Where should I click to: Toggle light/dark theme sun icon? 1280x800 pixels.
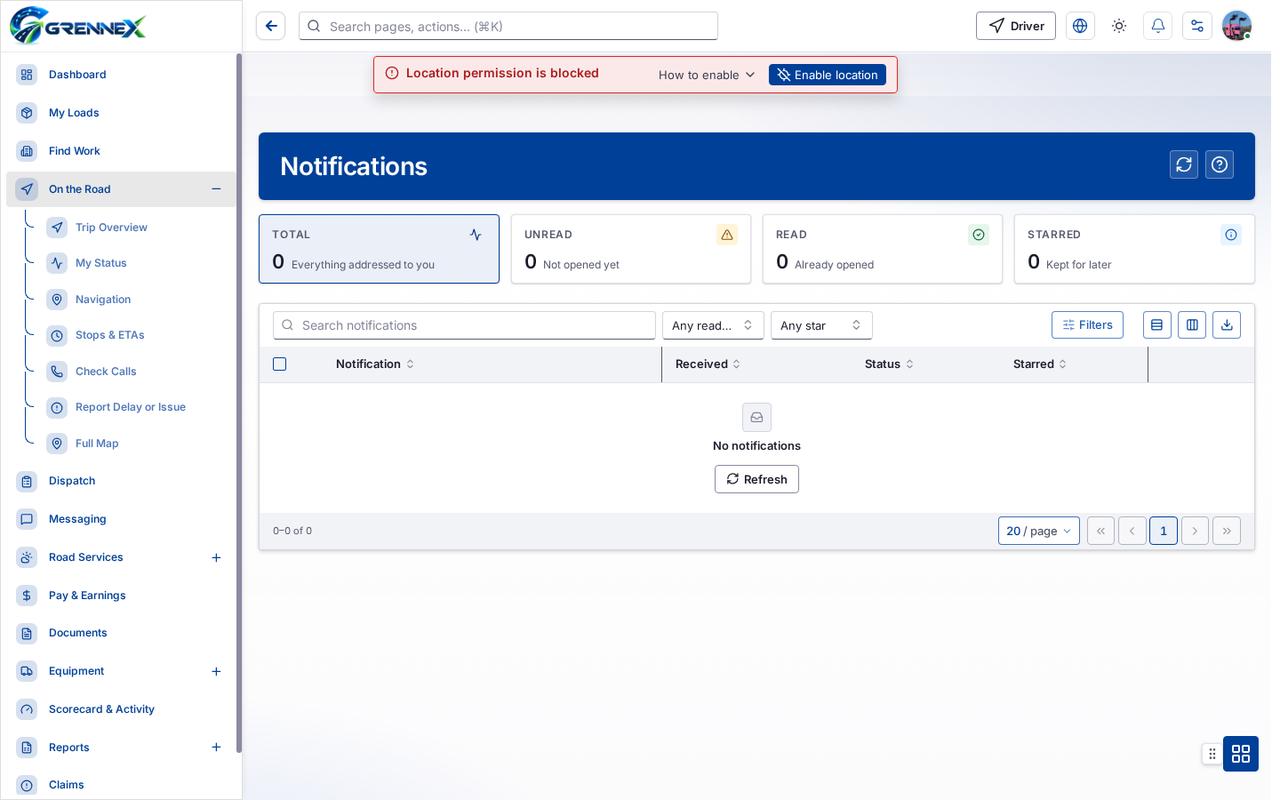pyautogui.click(x=1119, y=26)
